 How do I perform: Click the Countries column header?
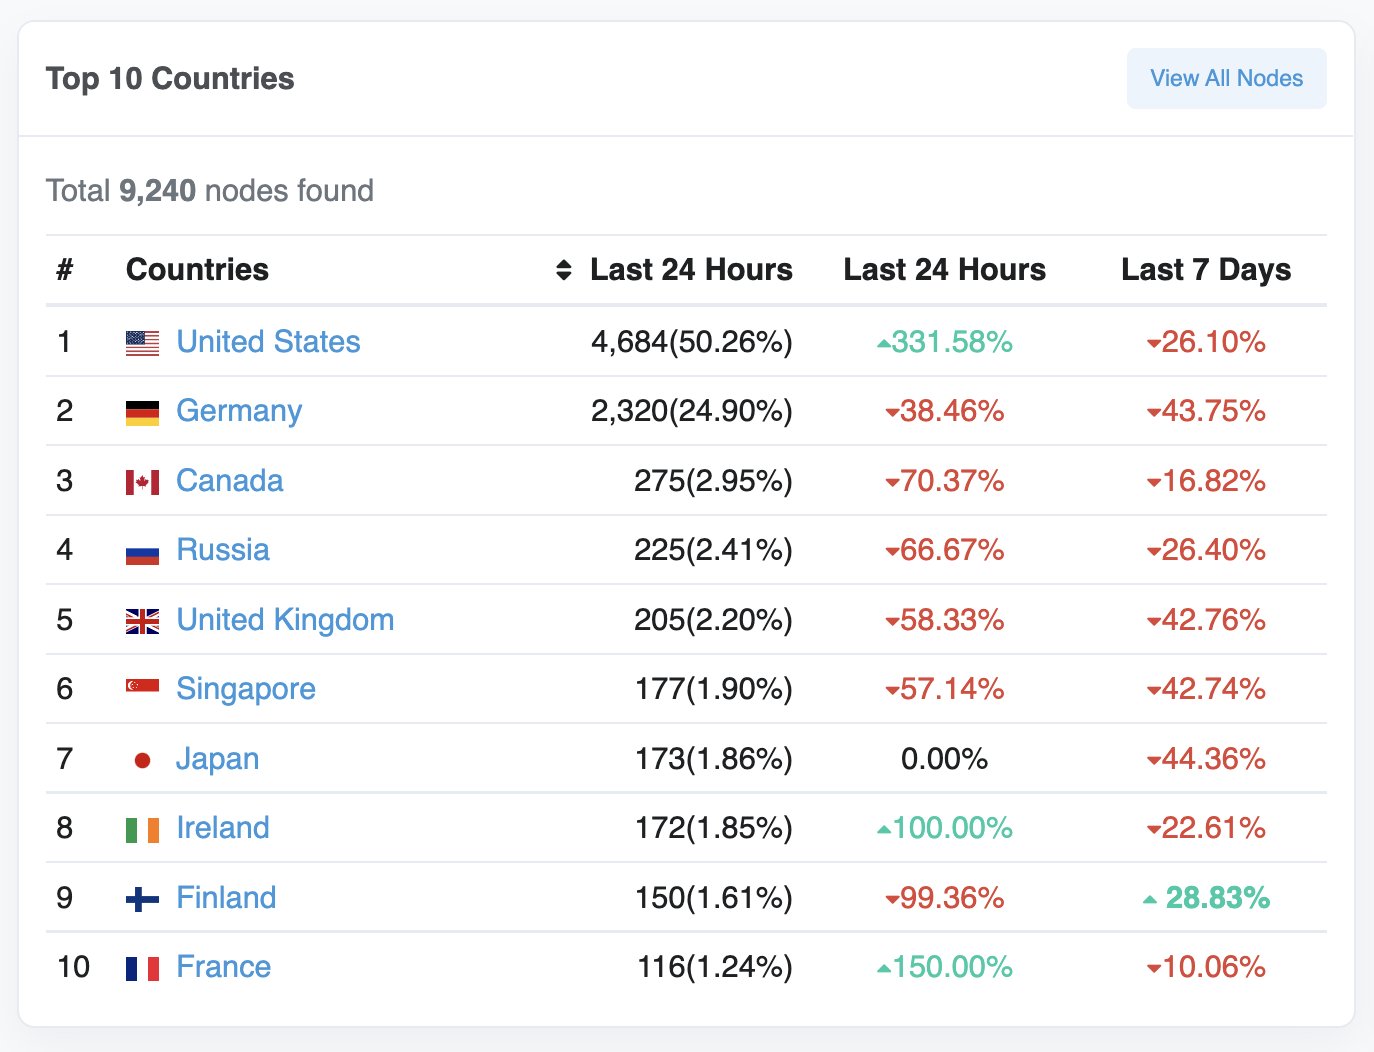(197, 270)
